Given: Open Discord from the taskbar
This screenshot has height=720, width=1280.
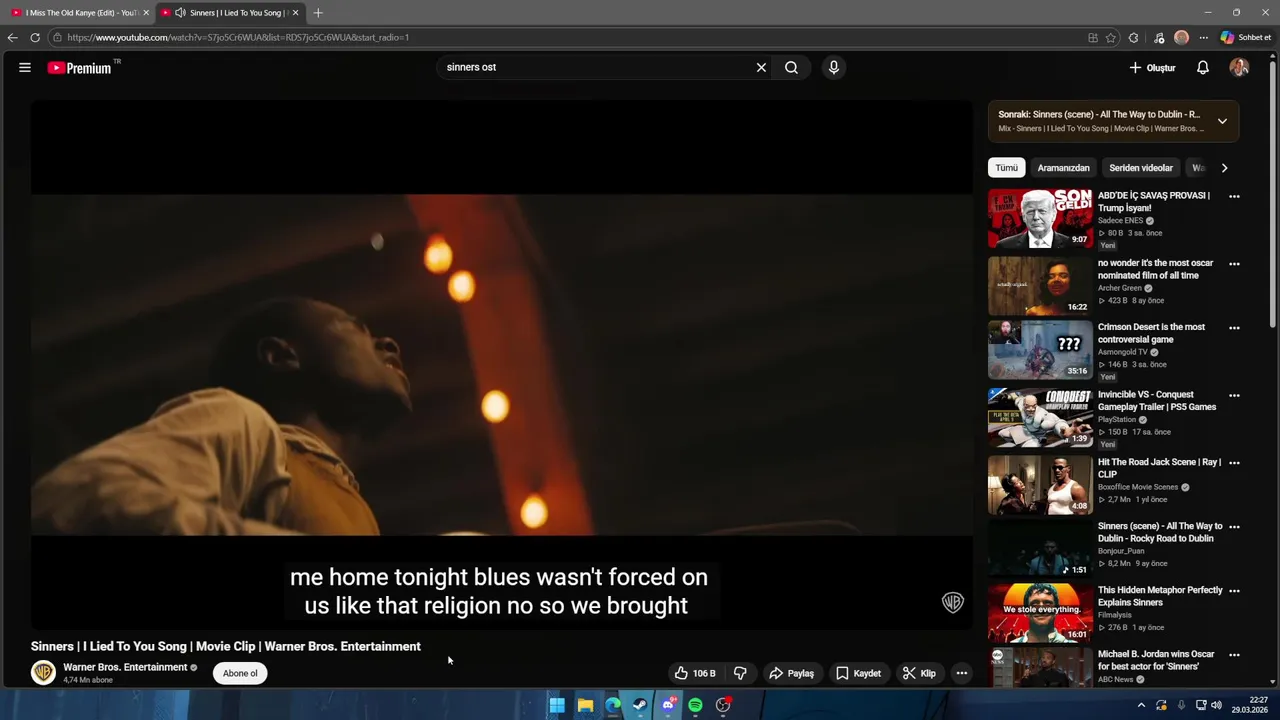Looking at the screenshot, I should pyautogui.click(x=668, y=705).
